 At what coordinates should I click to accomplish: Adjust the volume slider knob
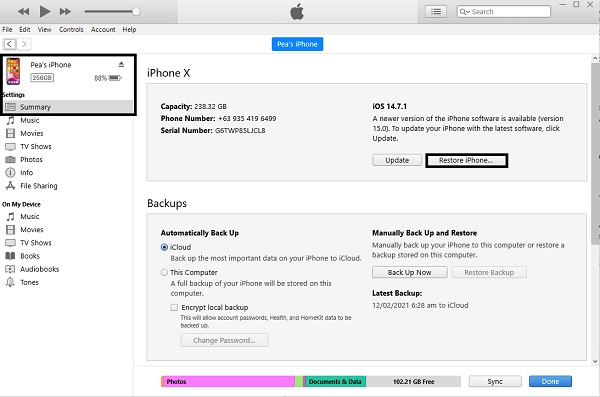pos(136,11)
